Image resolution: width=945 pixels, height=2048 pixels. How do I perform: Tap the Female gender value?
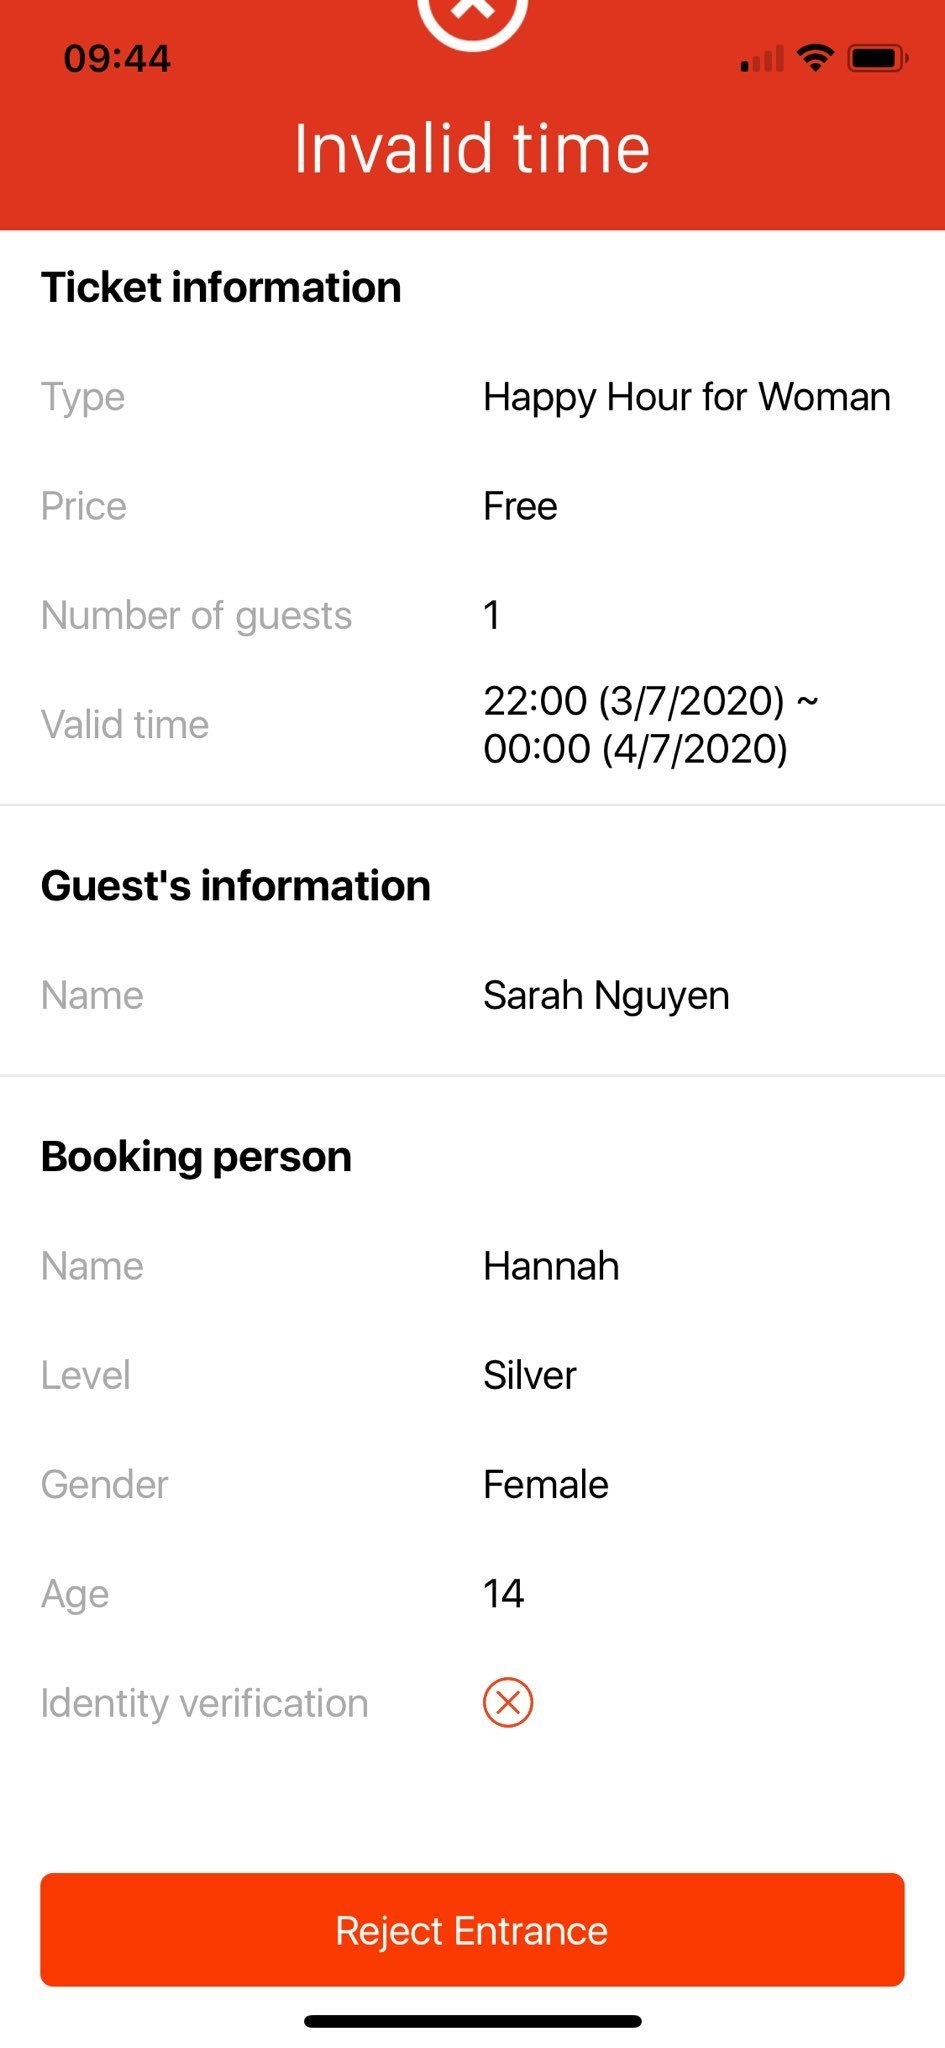546,1484
